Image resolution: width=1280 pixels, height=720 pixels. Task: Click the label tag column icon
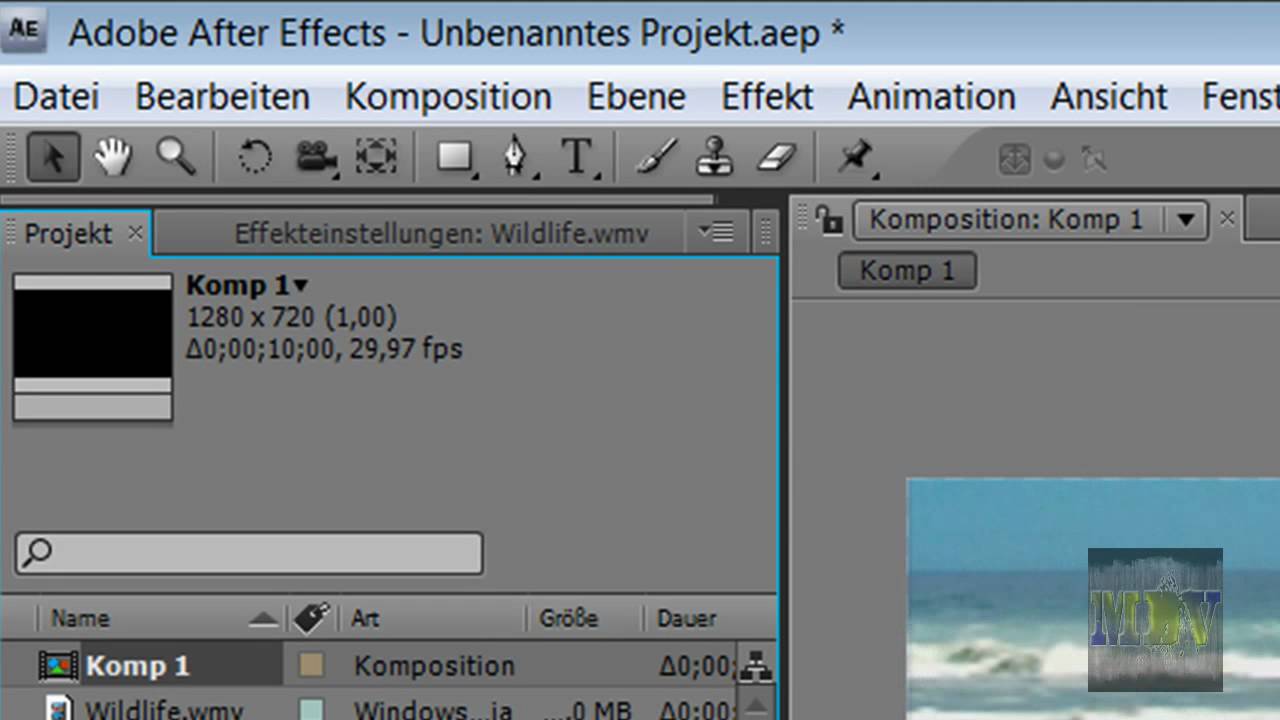click(312, 618)
